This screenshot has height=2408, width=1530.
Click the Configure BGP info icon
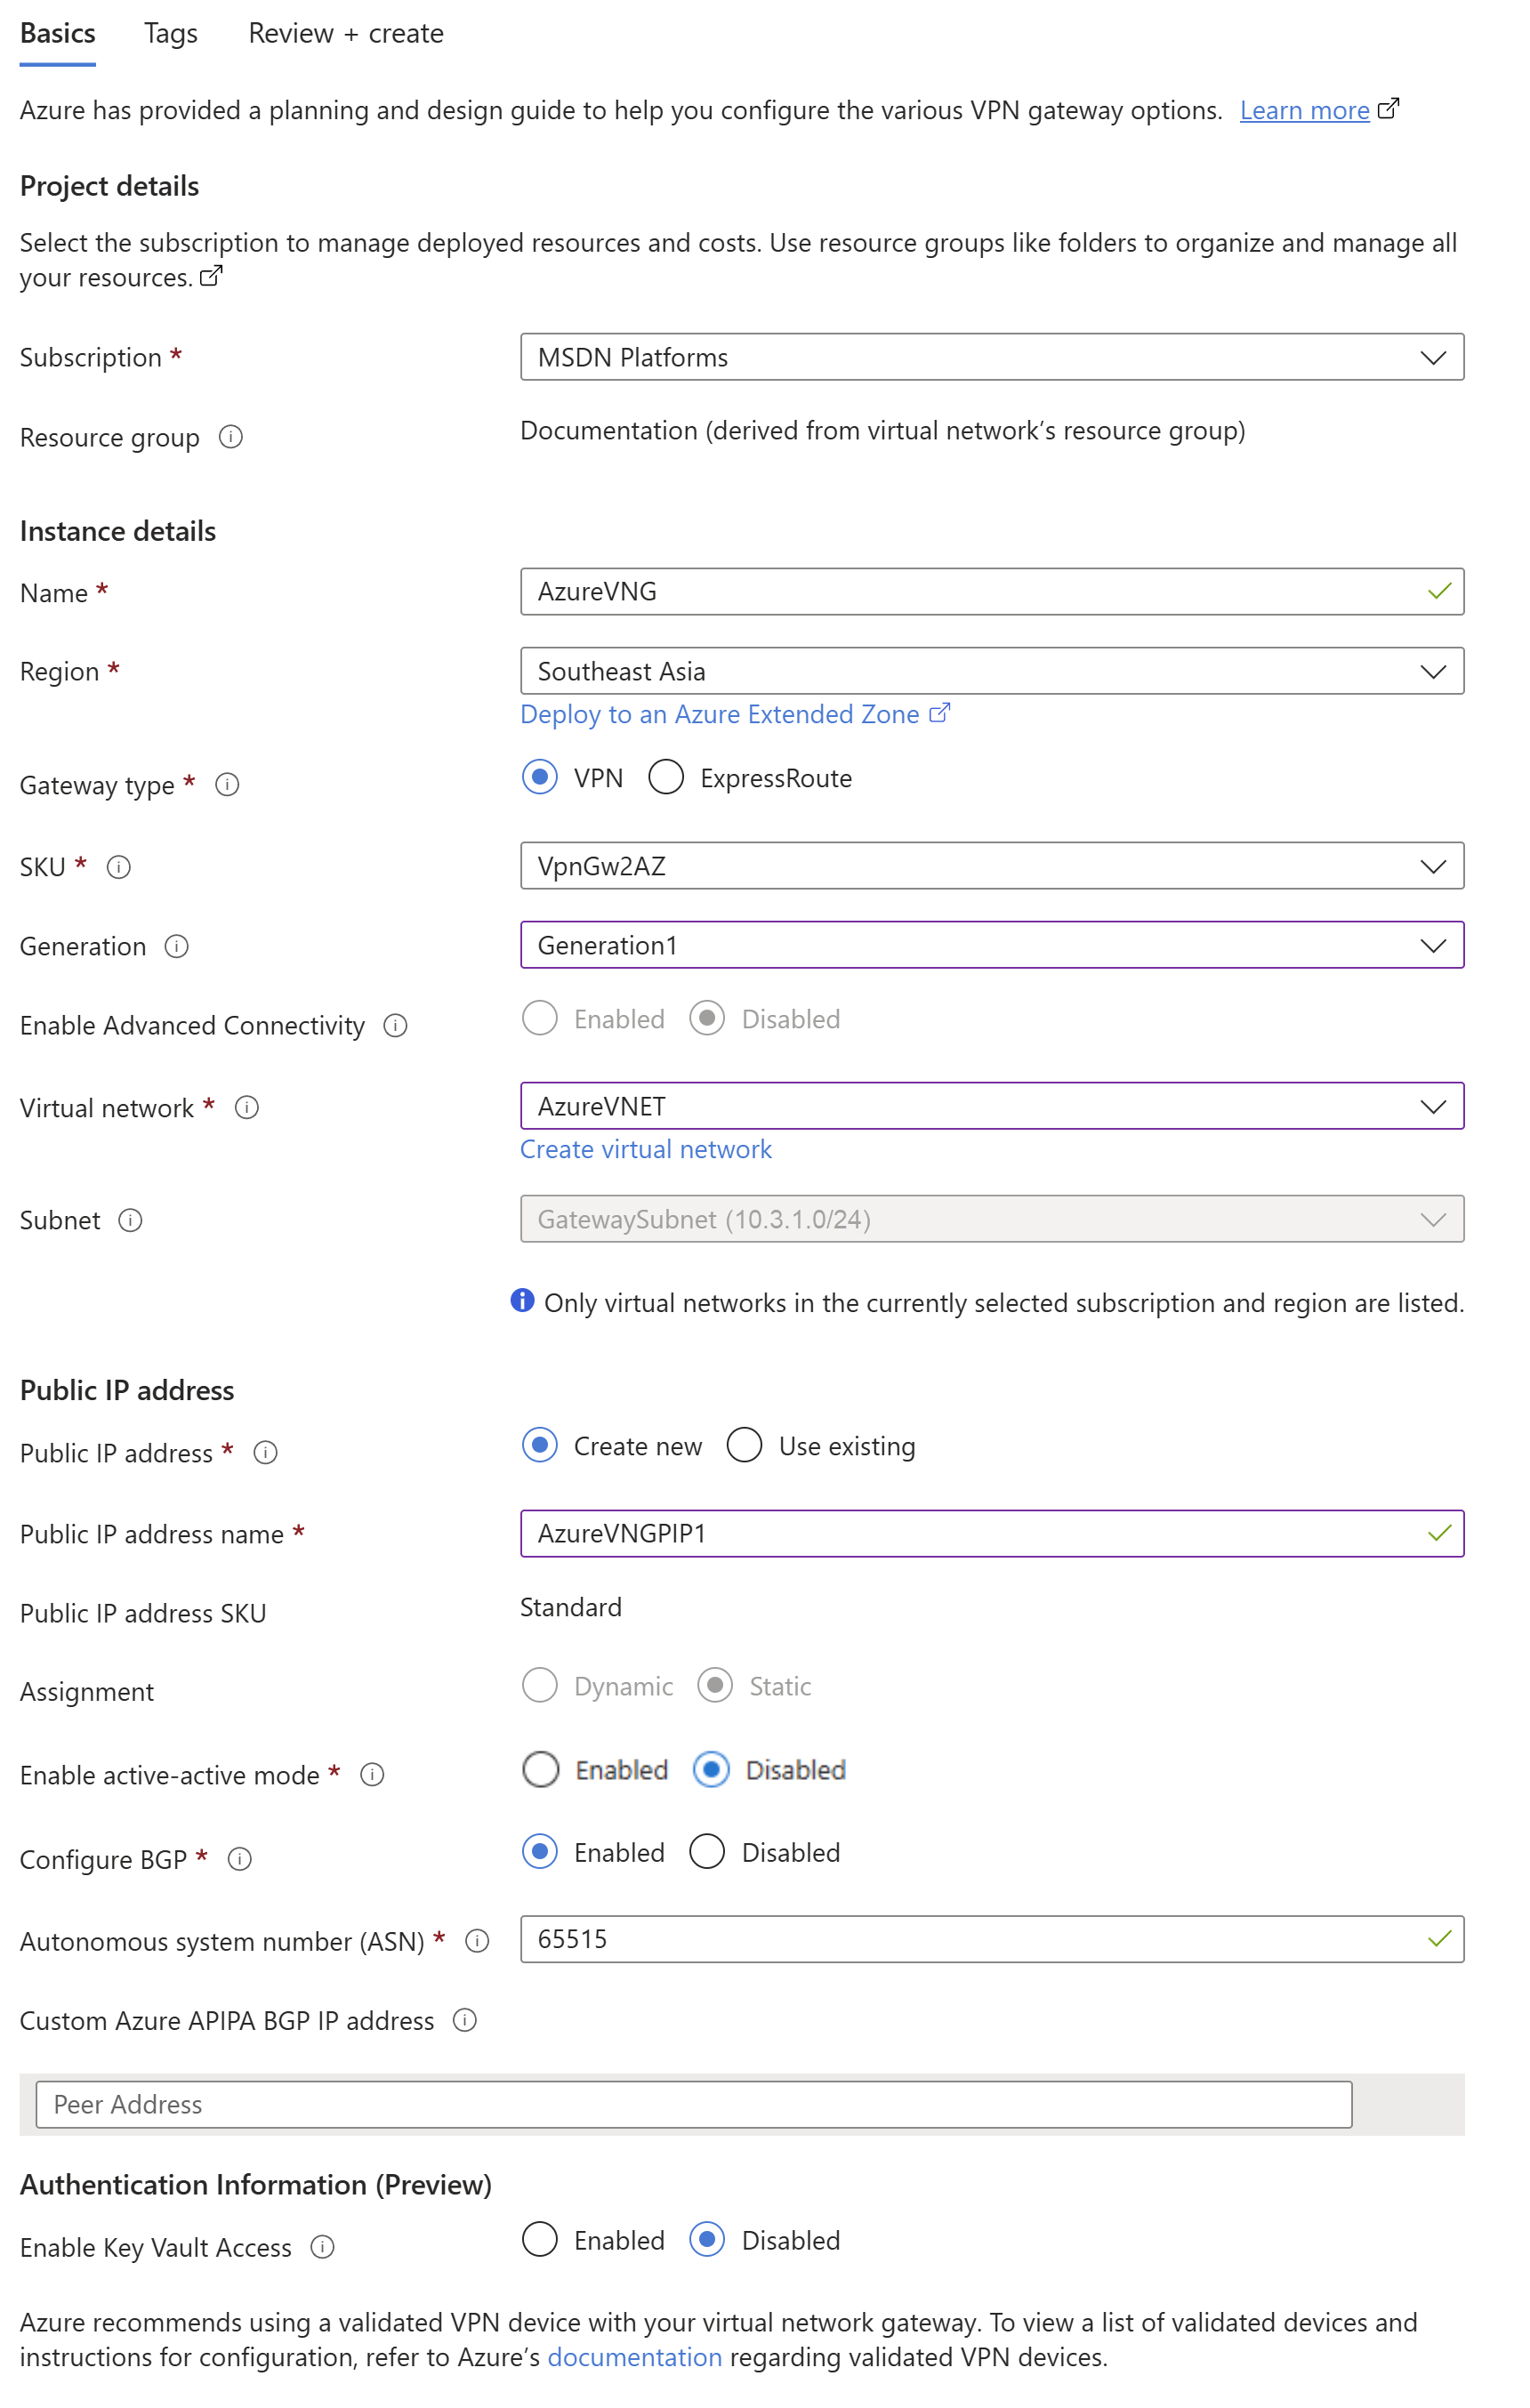coord(240,1859)
